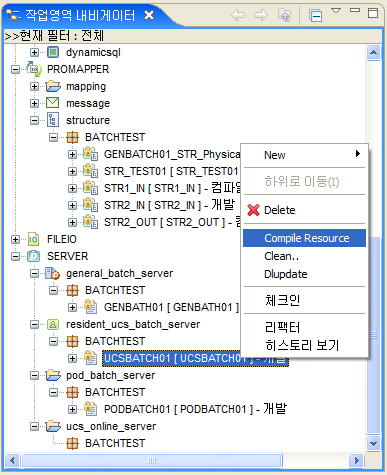Collapse the structure tree node
This screenshot has width=387, height=475.
click(34, 120)
